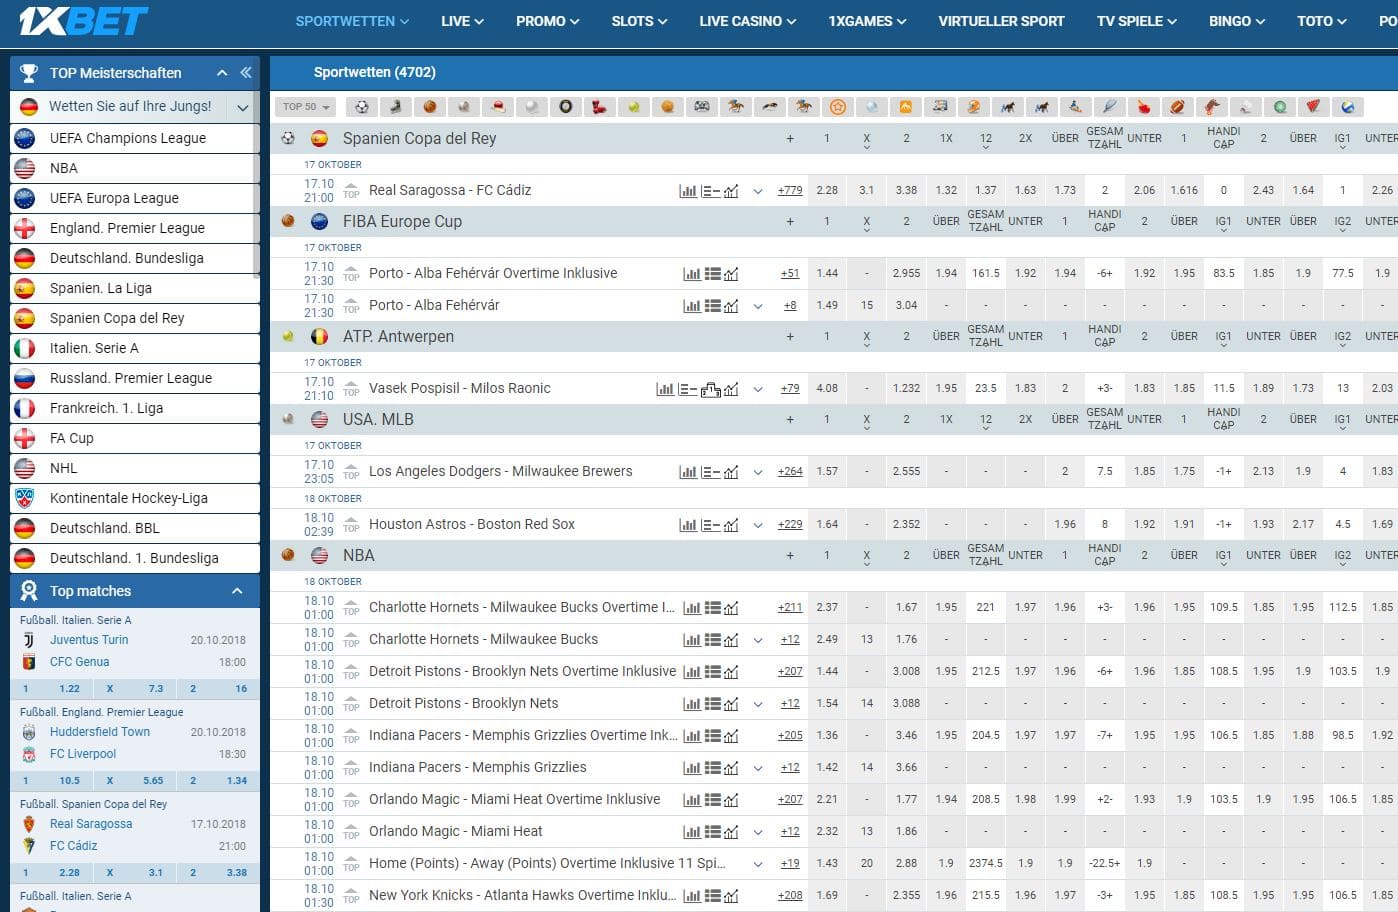Toggle TOP marker for Indiana Pacers - Memphis Grizzlies
Viewport: 1398px width, 912px height.
351,767
